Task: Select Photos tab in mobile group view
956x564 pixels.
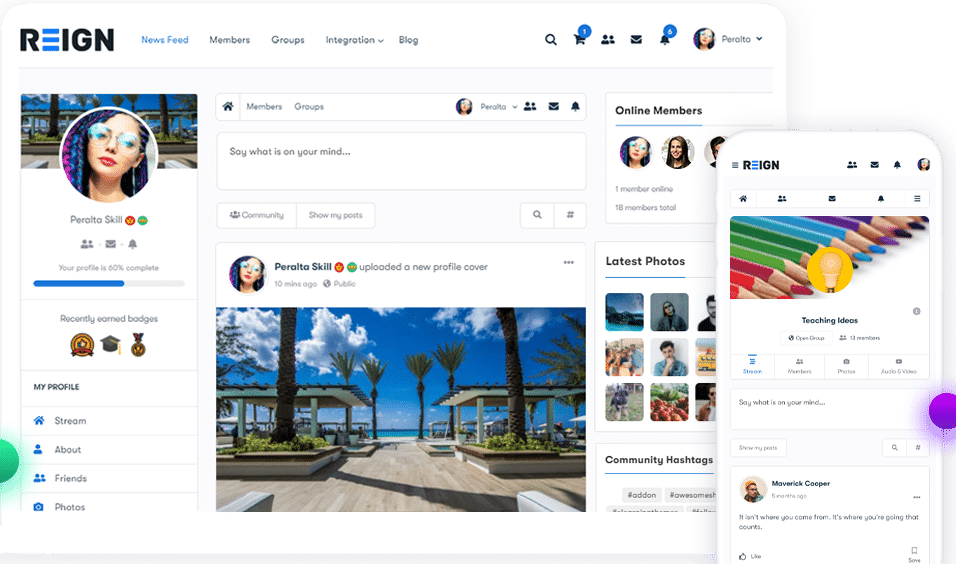Action: pos(846,366)
